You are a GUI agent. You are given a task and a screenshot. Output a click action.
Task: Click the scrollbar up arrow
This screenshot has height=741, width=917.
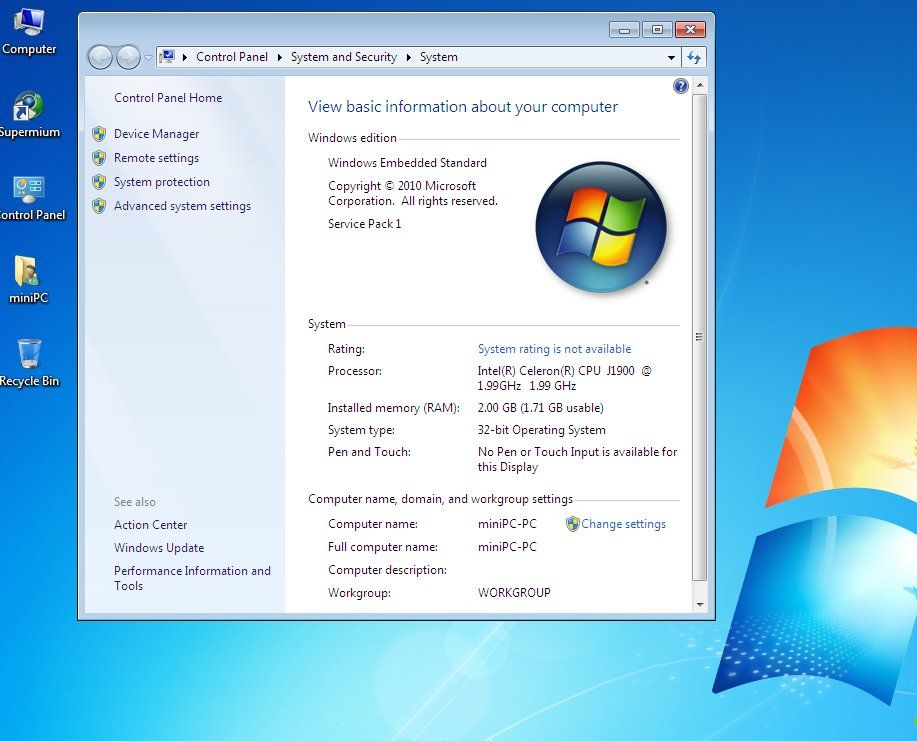pos(699,85)
